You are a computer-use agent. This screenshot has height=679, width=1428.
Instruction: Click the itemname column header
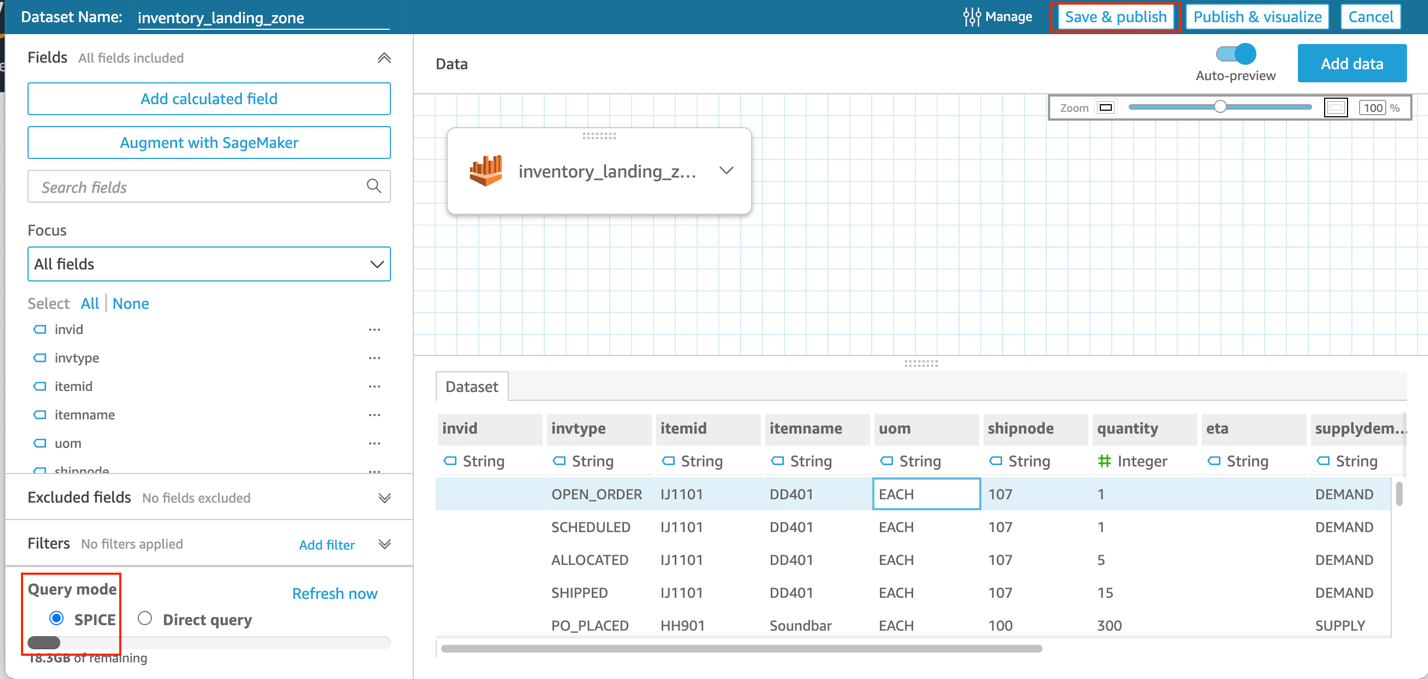tap(817, 428)
